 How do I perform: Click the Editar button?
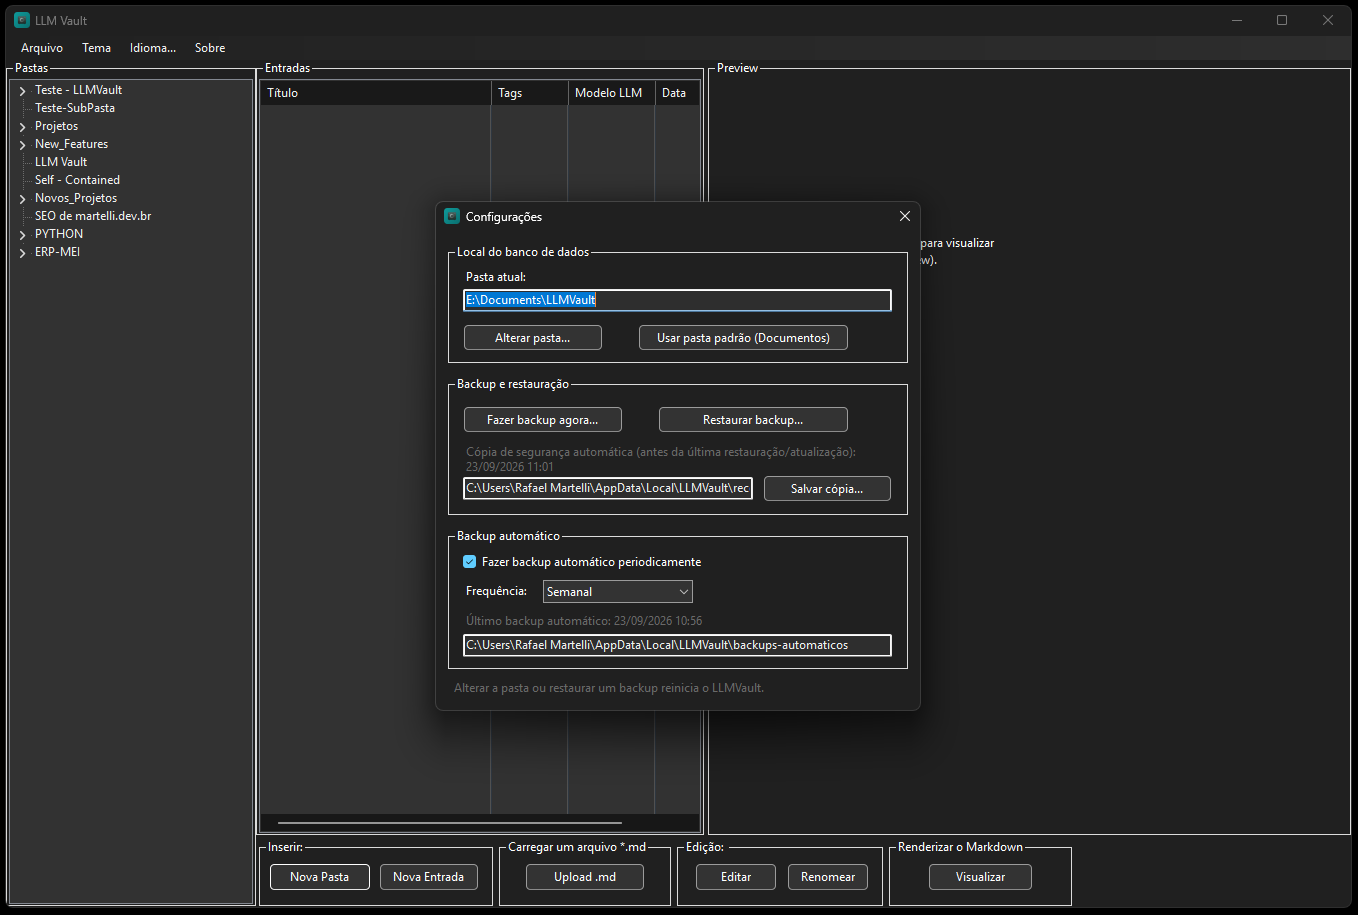(736, 877)
